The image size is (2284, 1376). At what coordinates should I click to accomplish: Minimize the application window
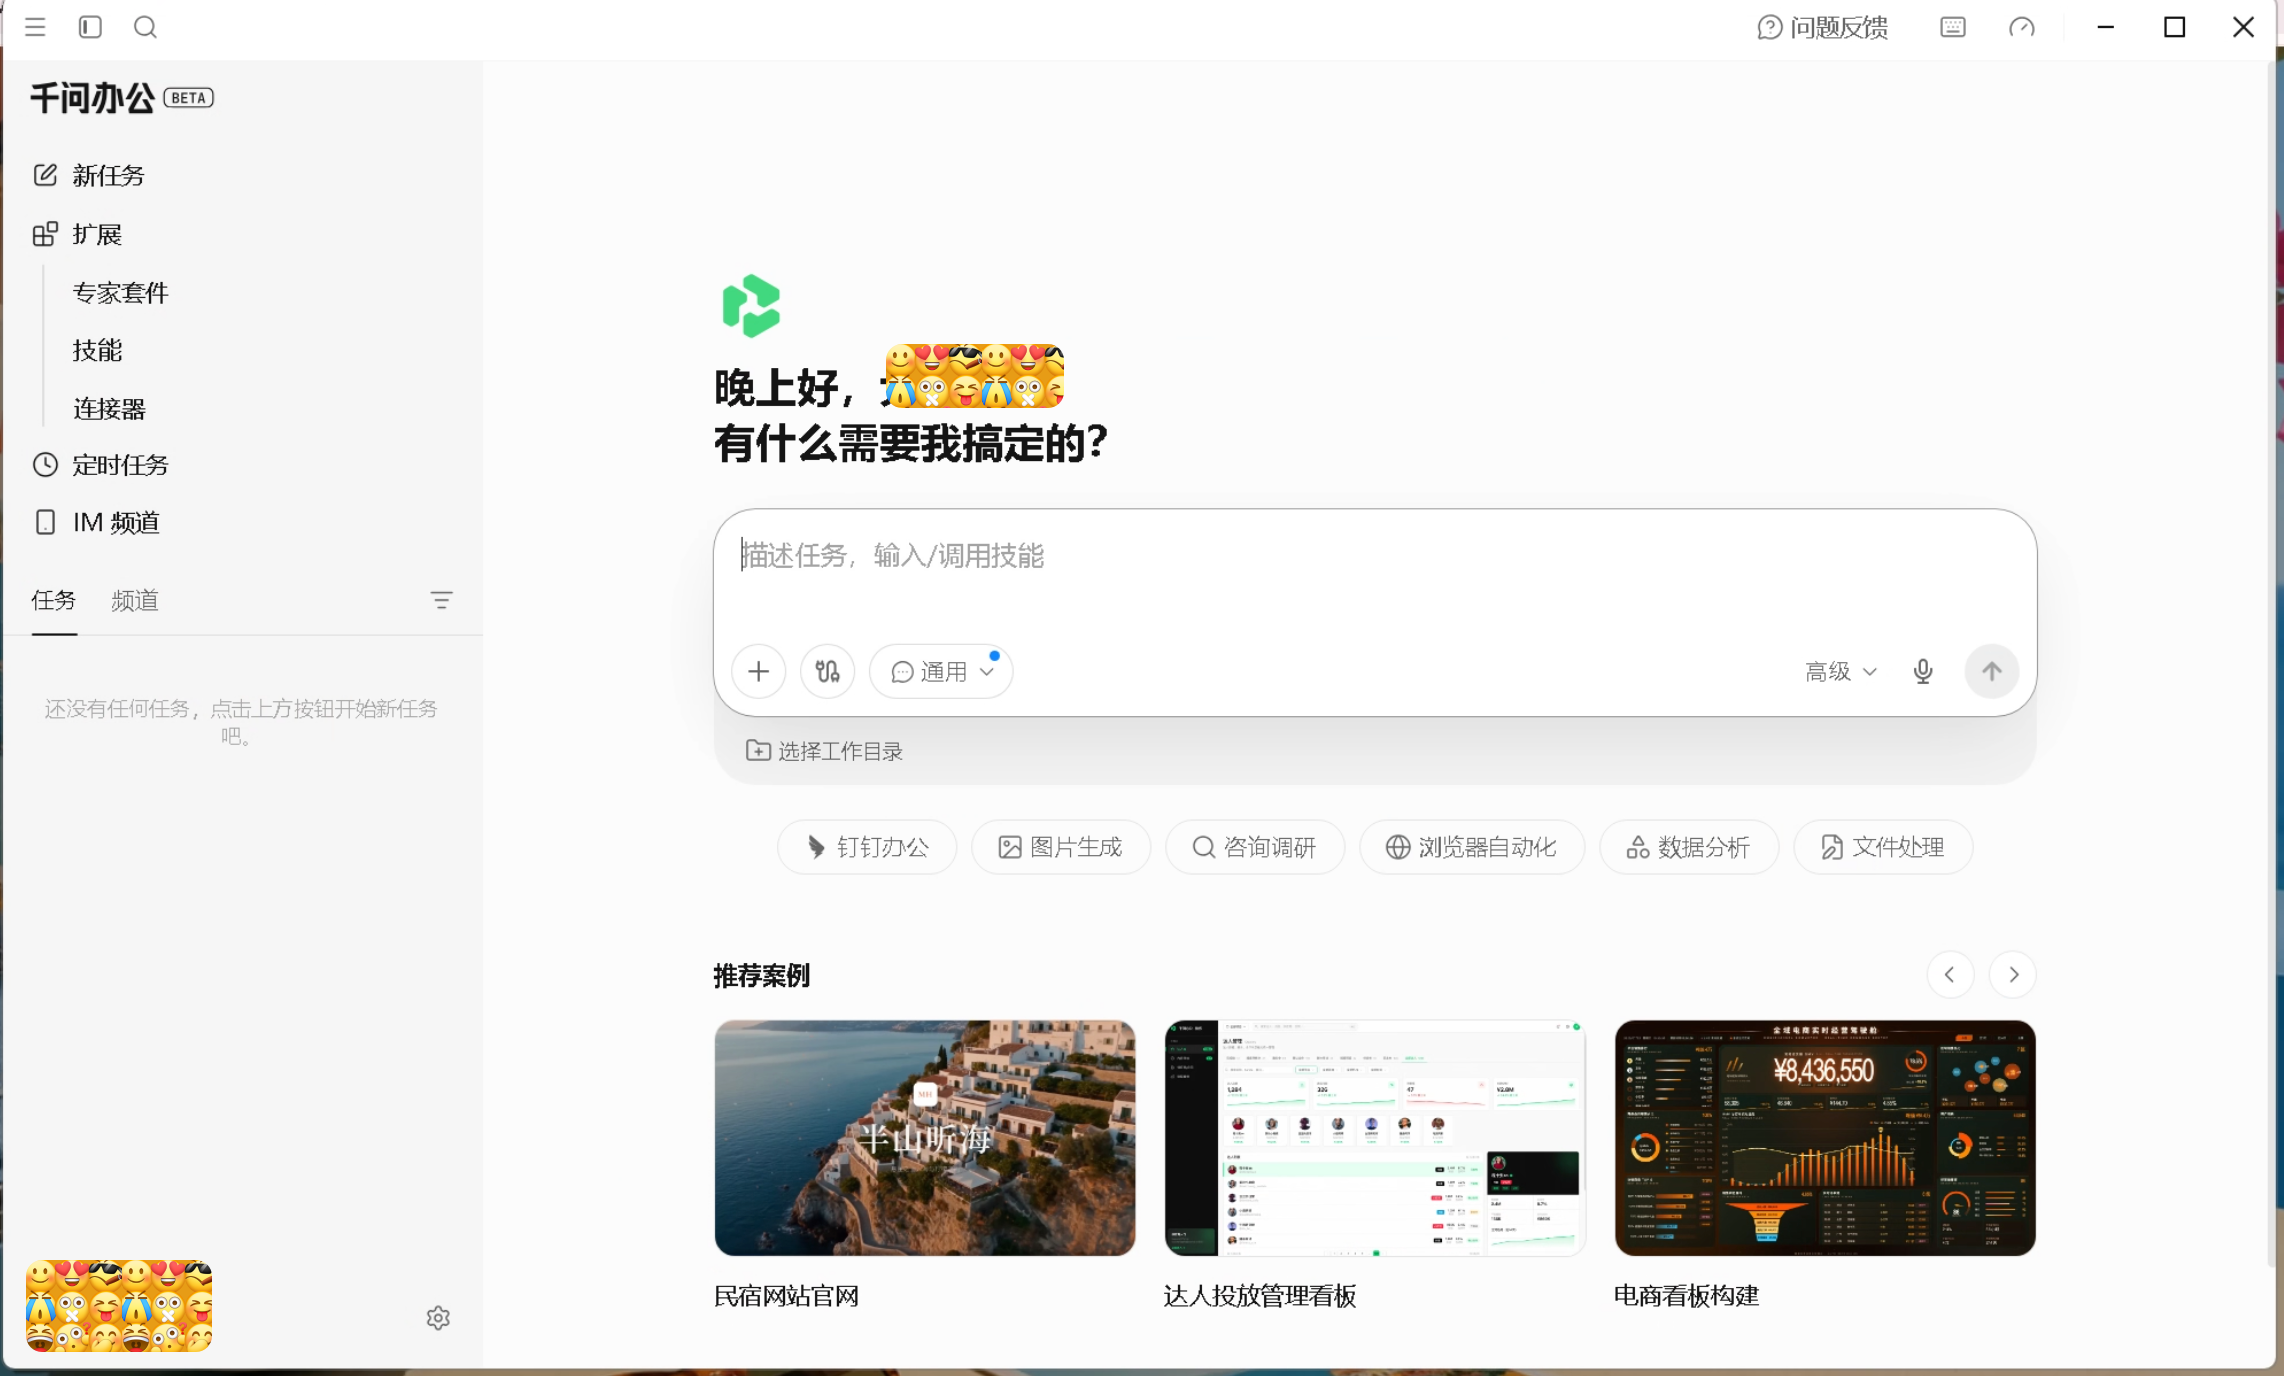pos(2106,27)
